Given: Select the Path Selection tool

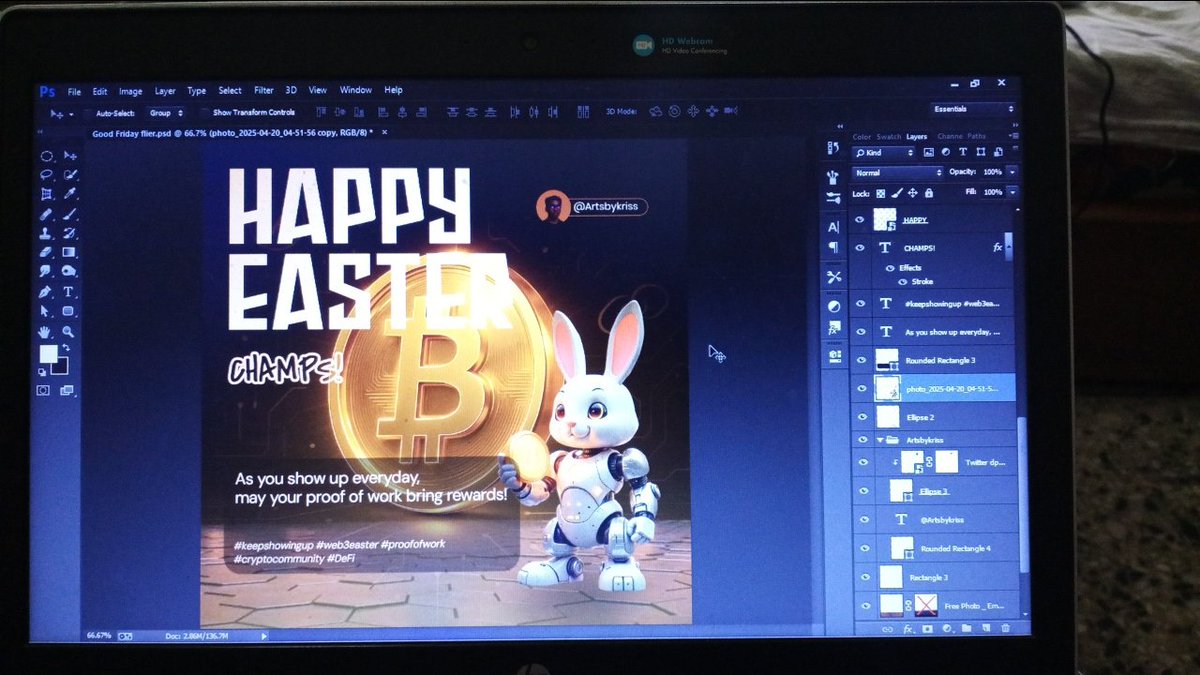Looking at the screenshot, I should coord(46,311).
